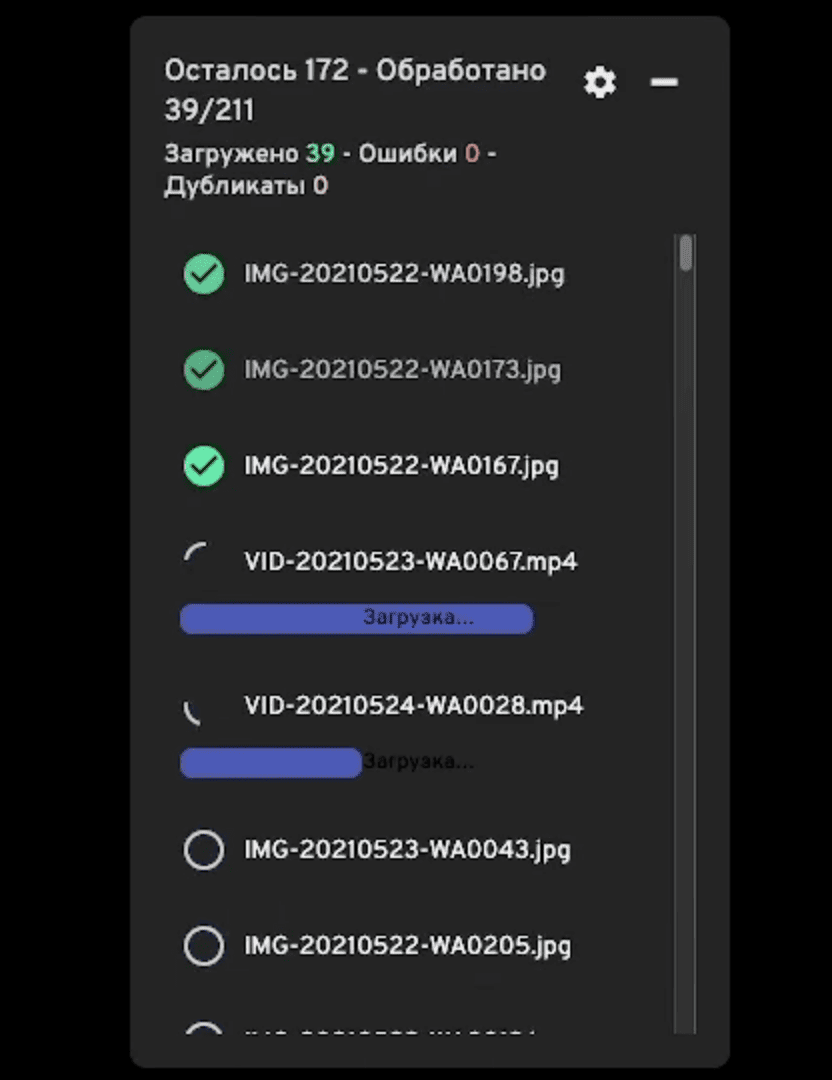
Task: Open the settings gear icon
Action: point(600,83)
